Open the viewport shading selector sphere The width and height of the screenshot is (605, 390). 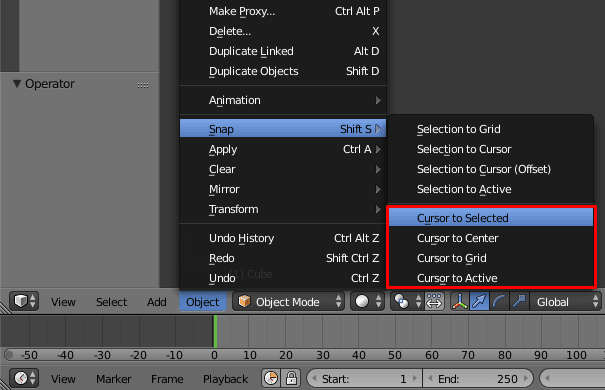(368, 301)
